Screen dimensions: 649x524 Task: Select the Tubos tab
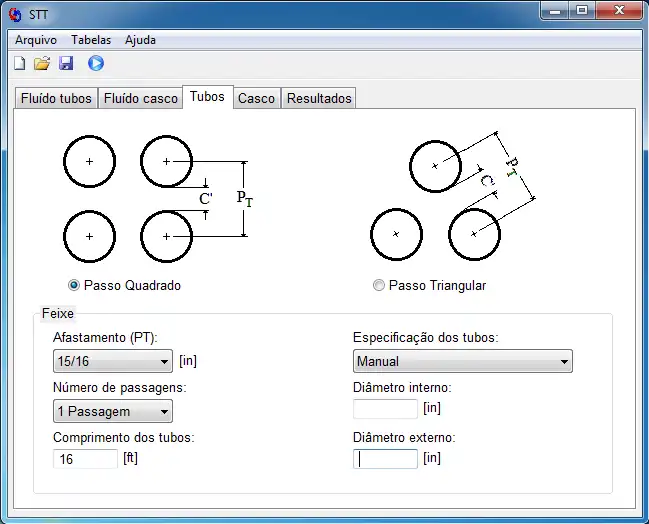(x=207, y=97)
